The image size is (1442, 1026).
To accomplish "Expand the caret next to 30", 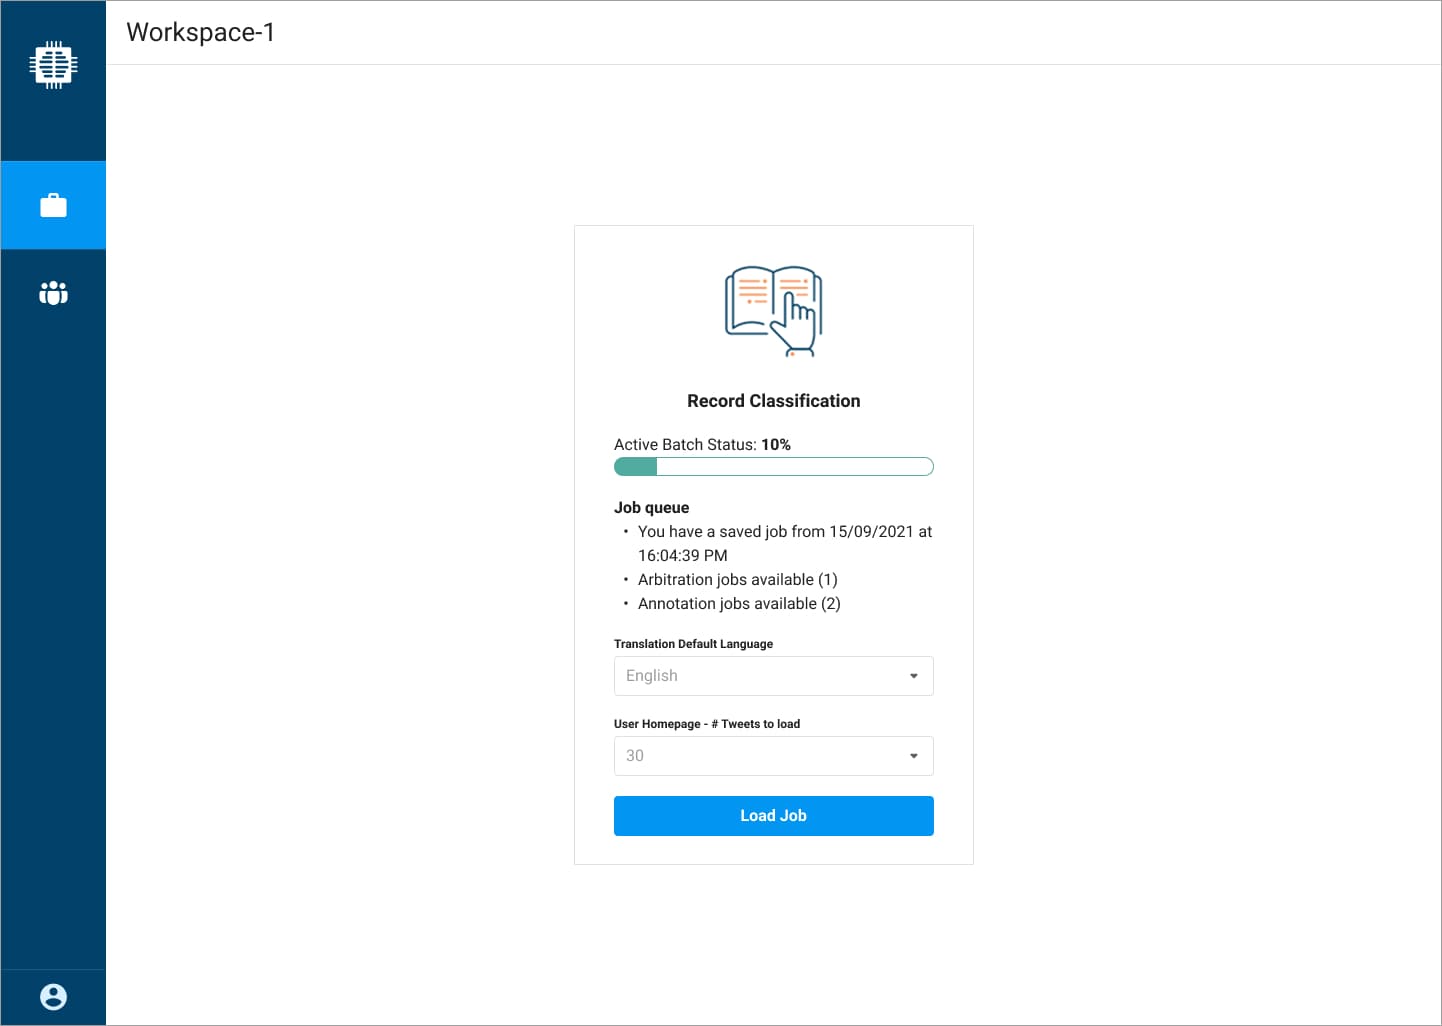I will tap(912, 756).
